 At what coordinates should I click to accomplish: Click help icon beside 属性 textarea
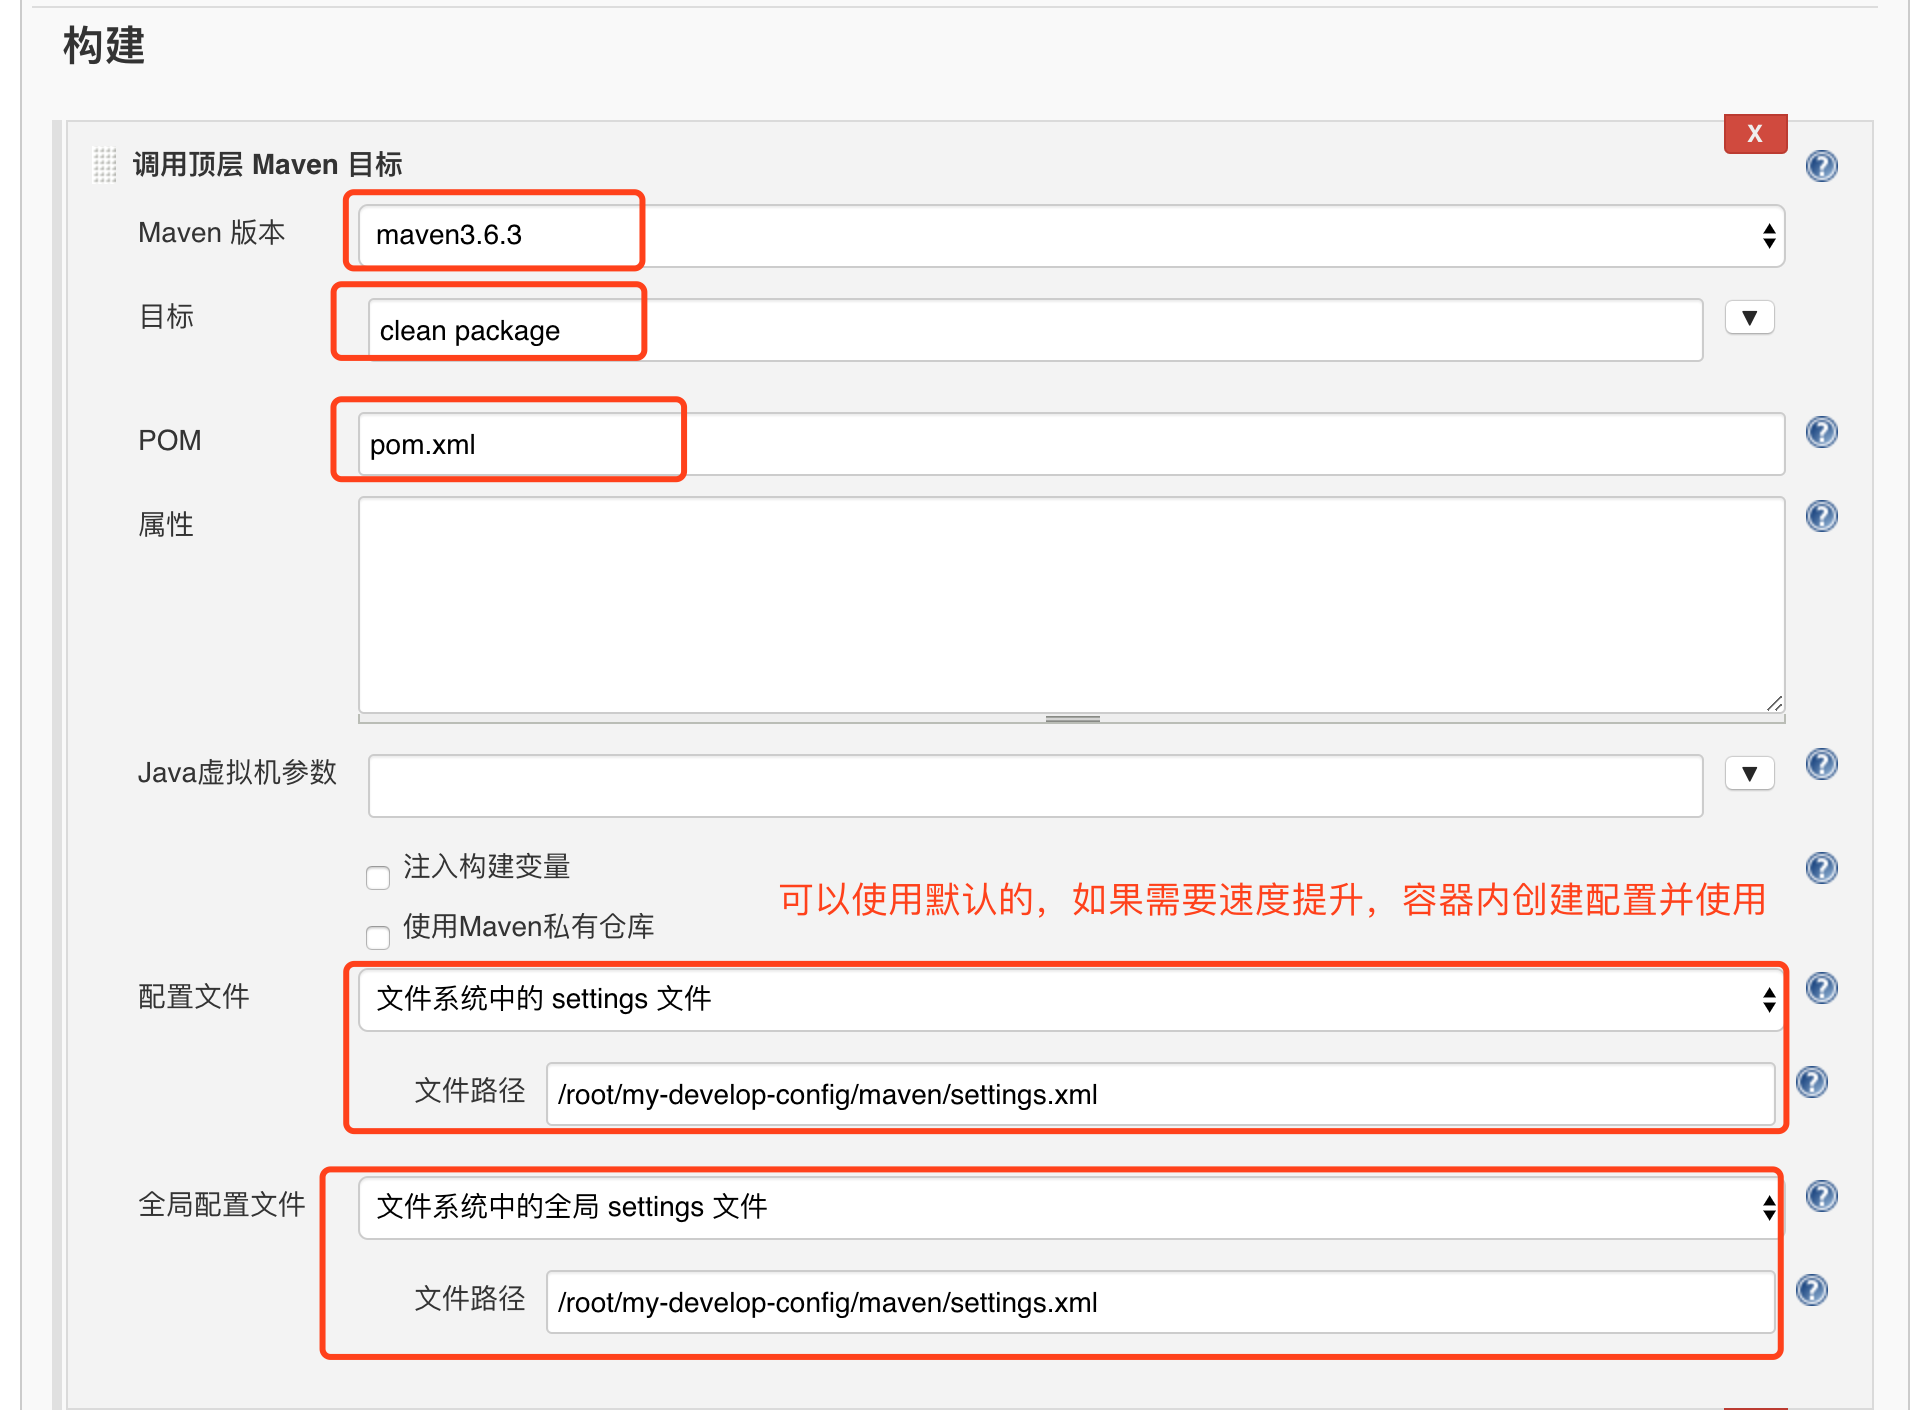(x=1821, y=516)
